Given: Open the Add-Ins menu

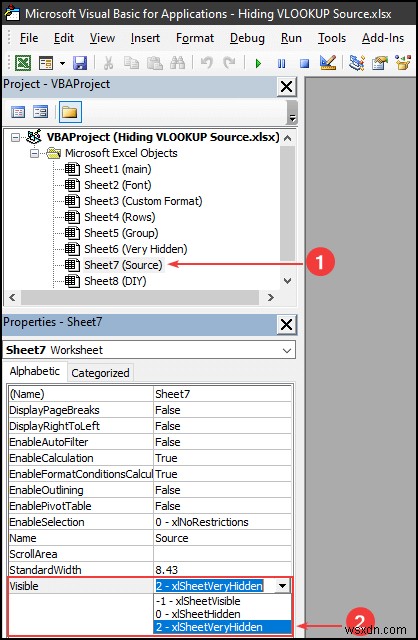Looking at the screenshot, I should point(383,38).
